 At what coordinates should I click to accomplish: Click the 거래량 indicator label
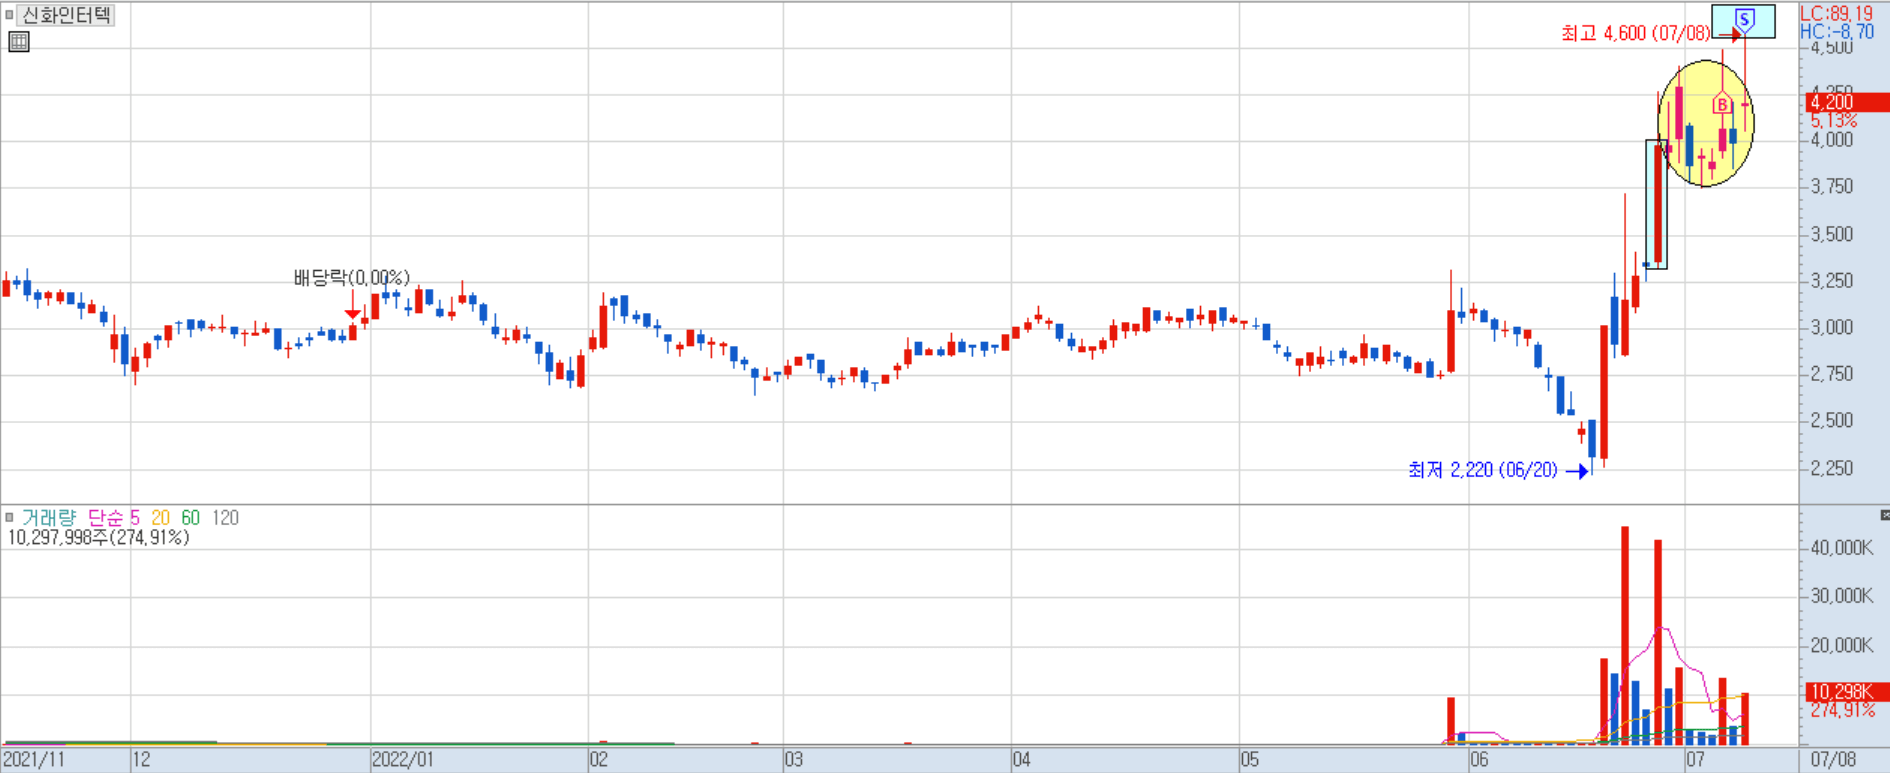49,518
